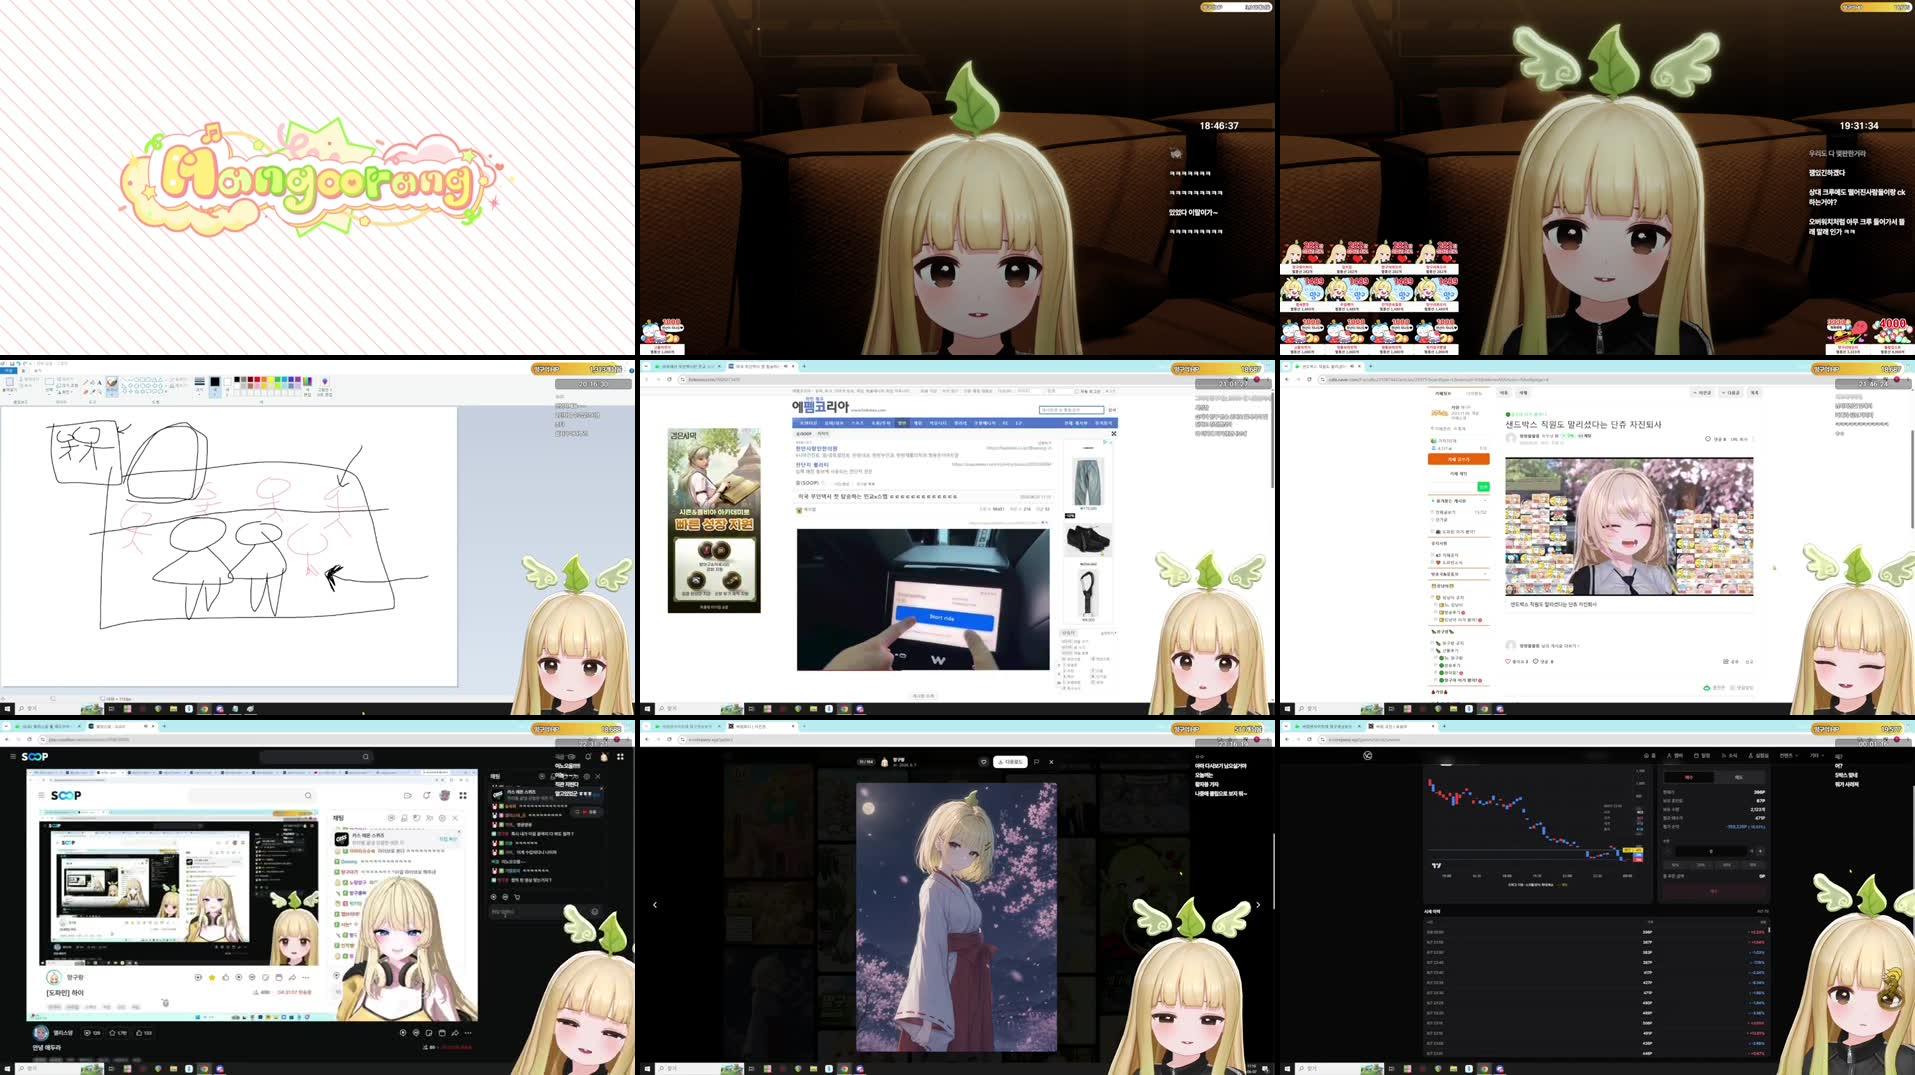Screen dimensions: 1915x1075
Task: Click the FM Korea site logo
Action: 820,405
